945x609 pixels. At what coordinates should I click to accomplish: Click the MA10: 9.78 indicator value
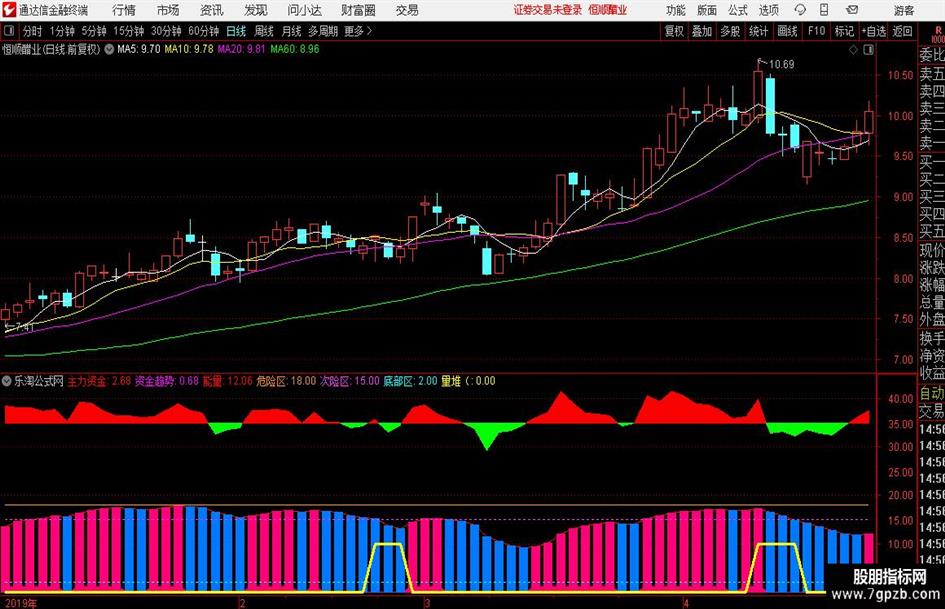(x=189, y=49)
